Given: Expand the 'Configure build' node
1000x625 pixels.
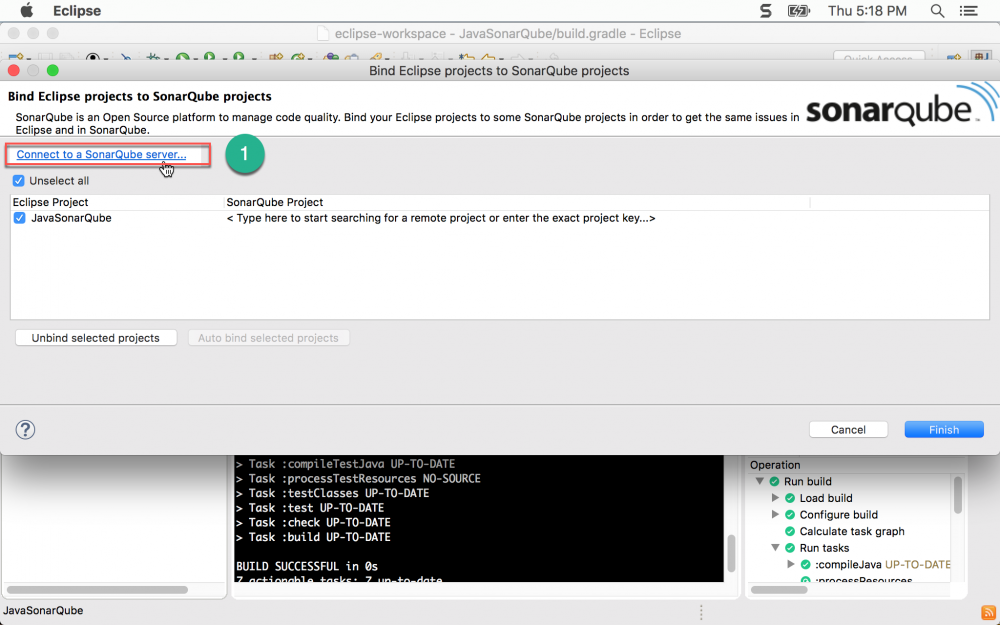Looking at the screenshot, I should [776, 514].
